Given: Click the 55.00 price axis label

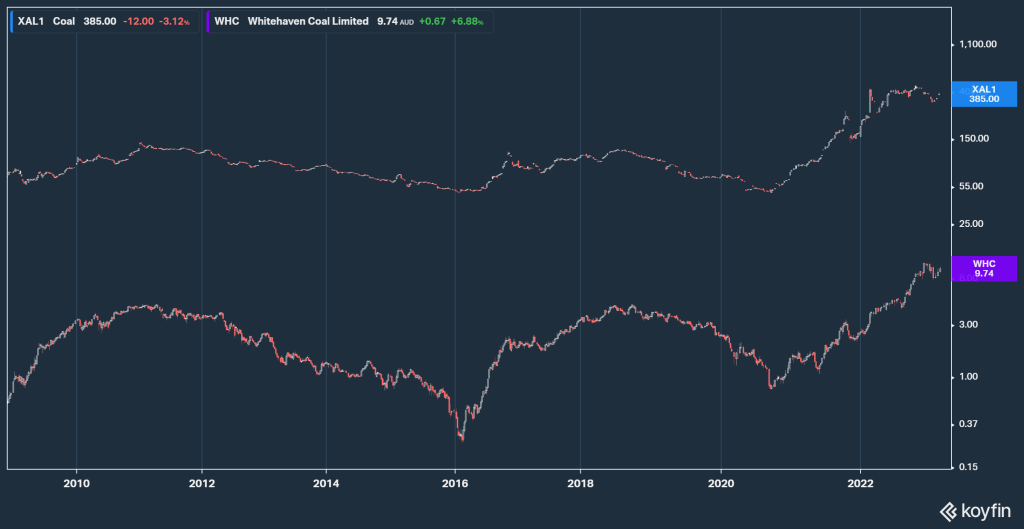Looking at the screenshot, I should tap(972, 186).
